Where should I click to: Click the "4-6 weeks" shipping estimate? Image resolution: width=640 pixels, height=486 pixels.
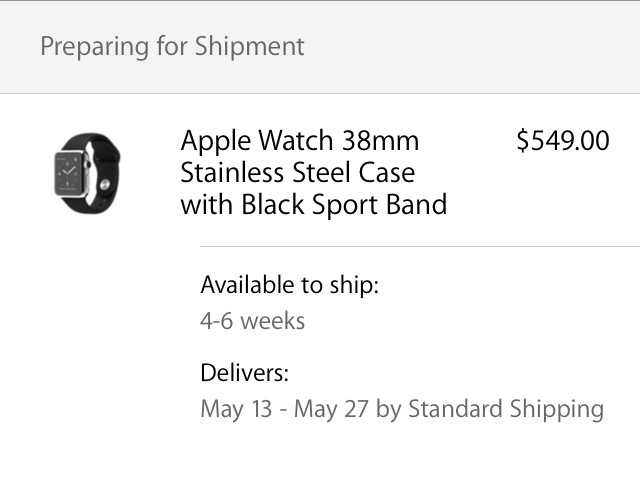252,321
